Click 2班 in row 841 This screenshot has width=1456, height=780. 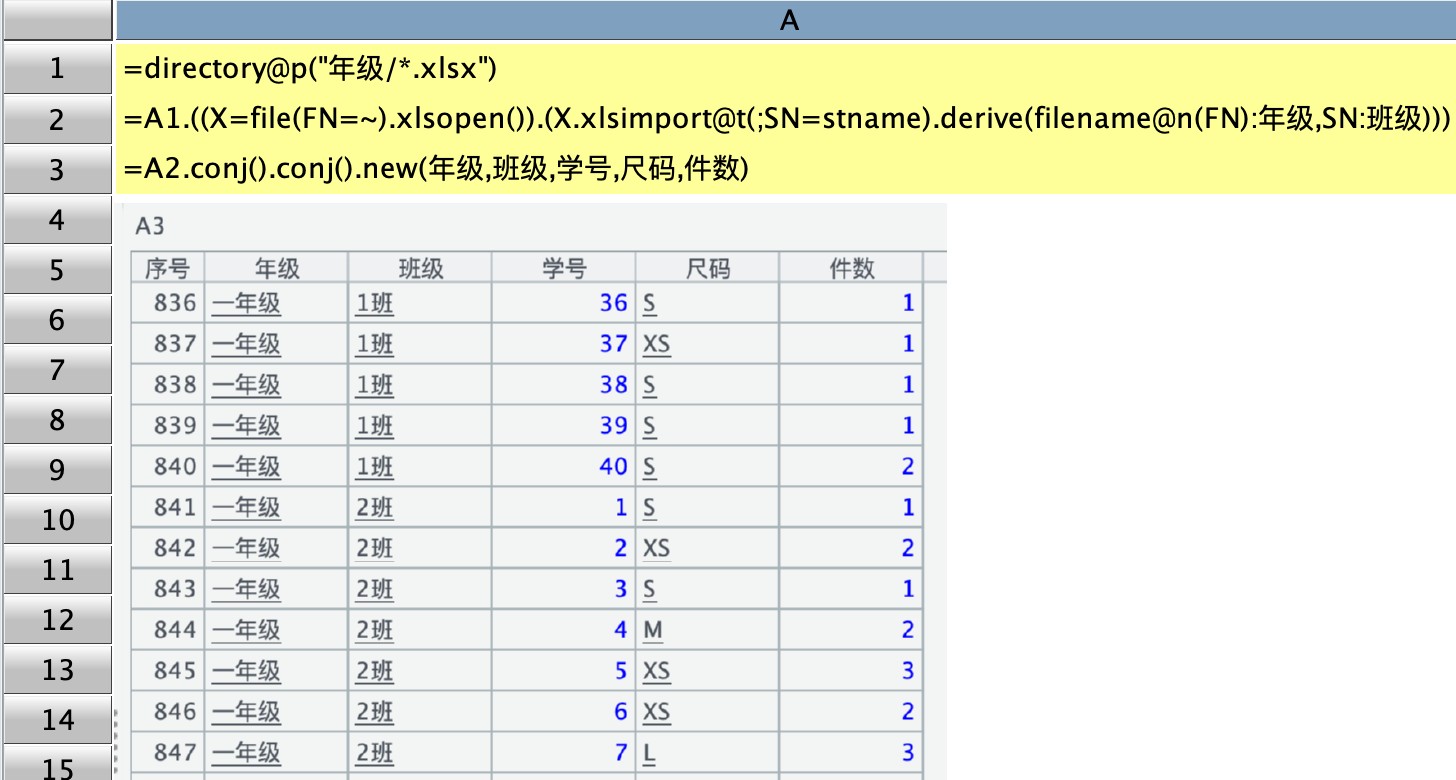click(374, 508)
